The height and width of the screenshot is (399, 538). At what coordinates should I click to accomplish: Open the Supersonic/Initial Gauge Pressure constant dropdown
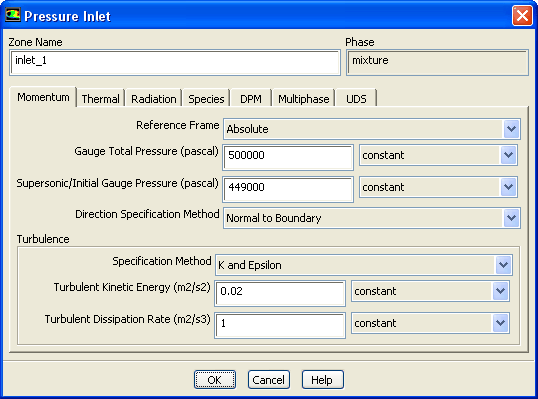coord(438,187)
